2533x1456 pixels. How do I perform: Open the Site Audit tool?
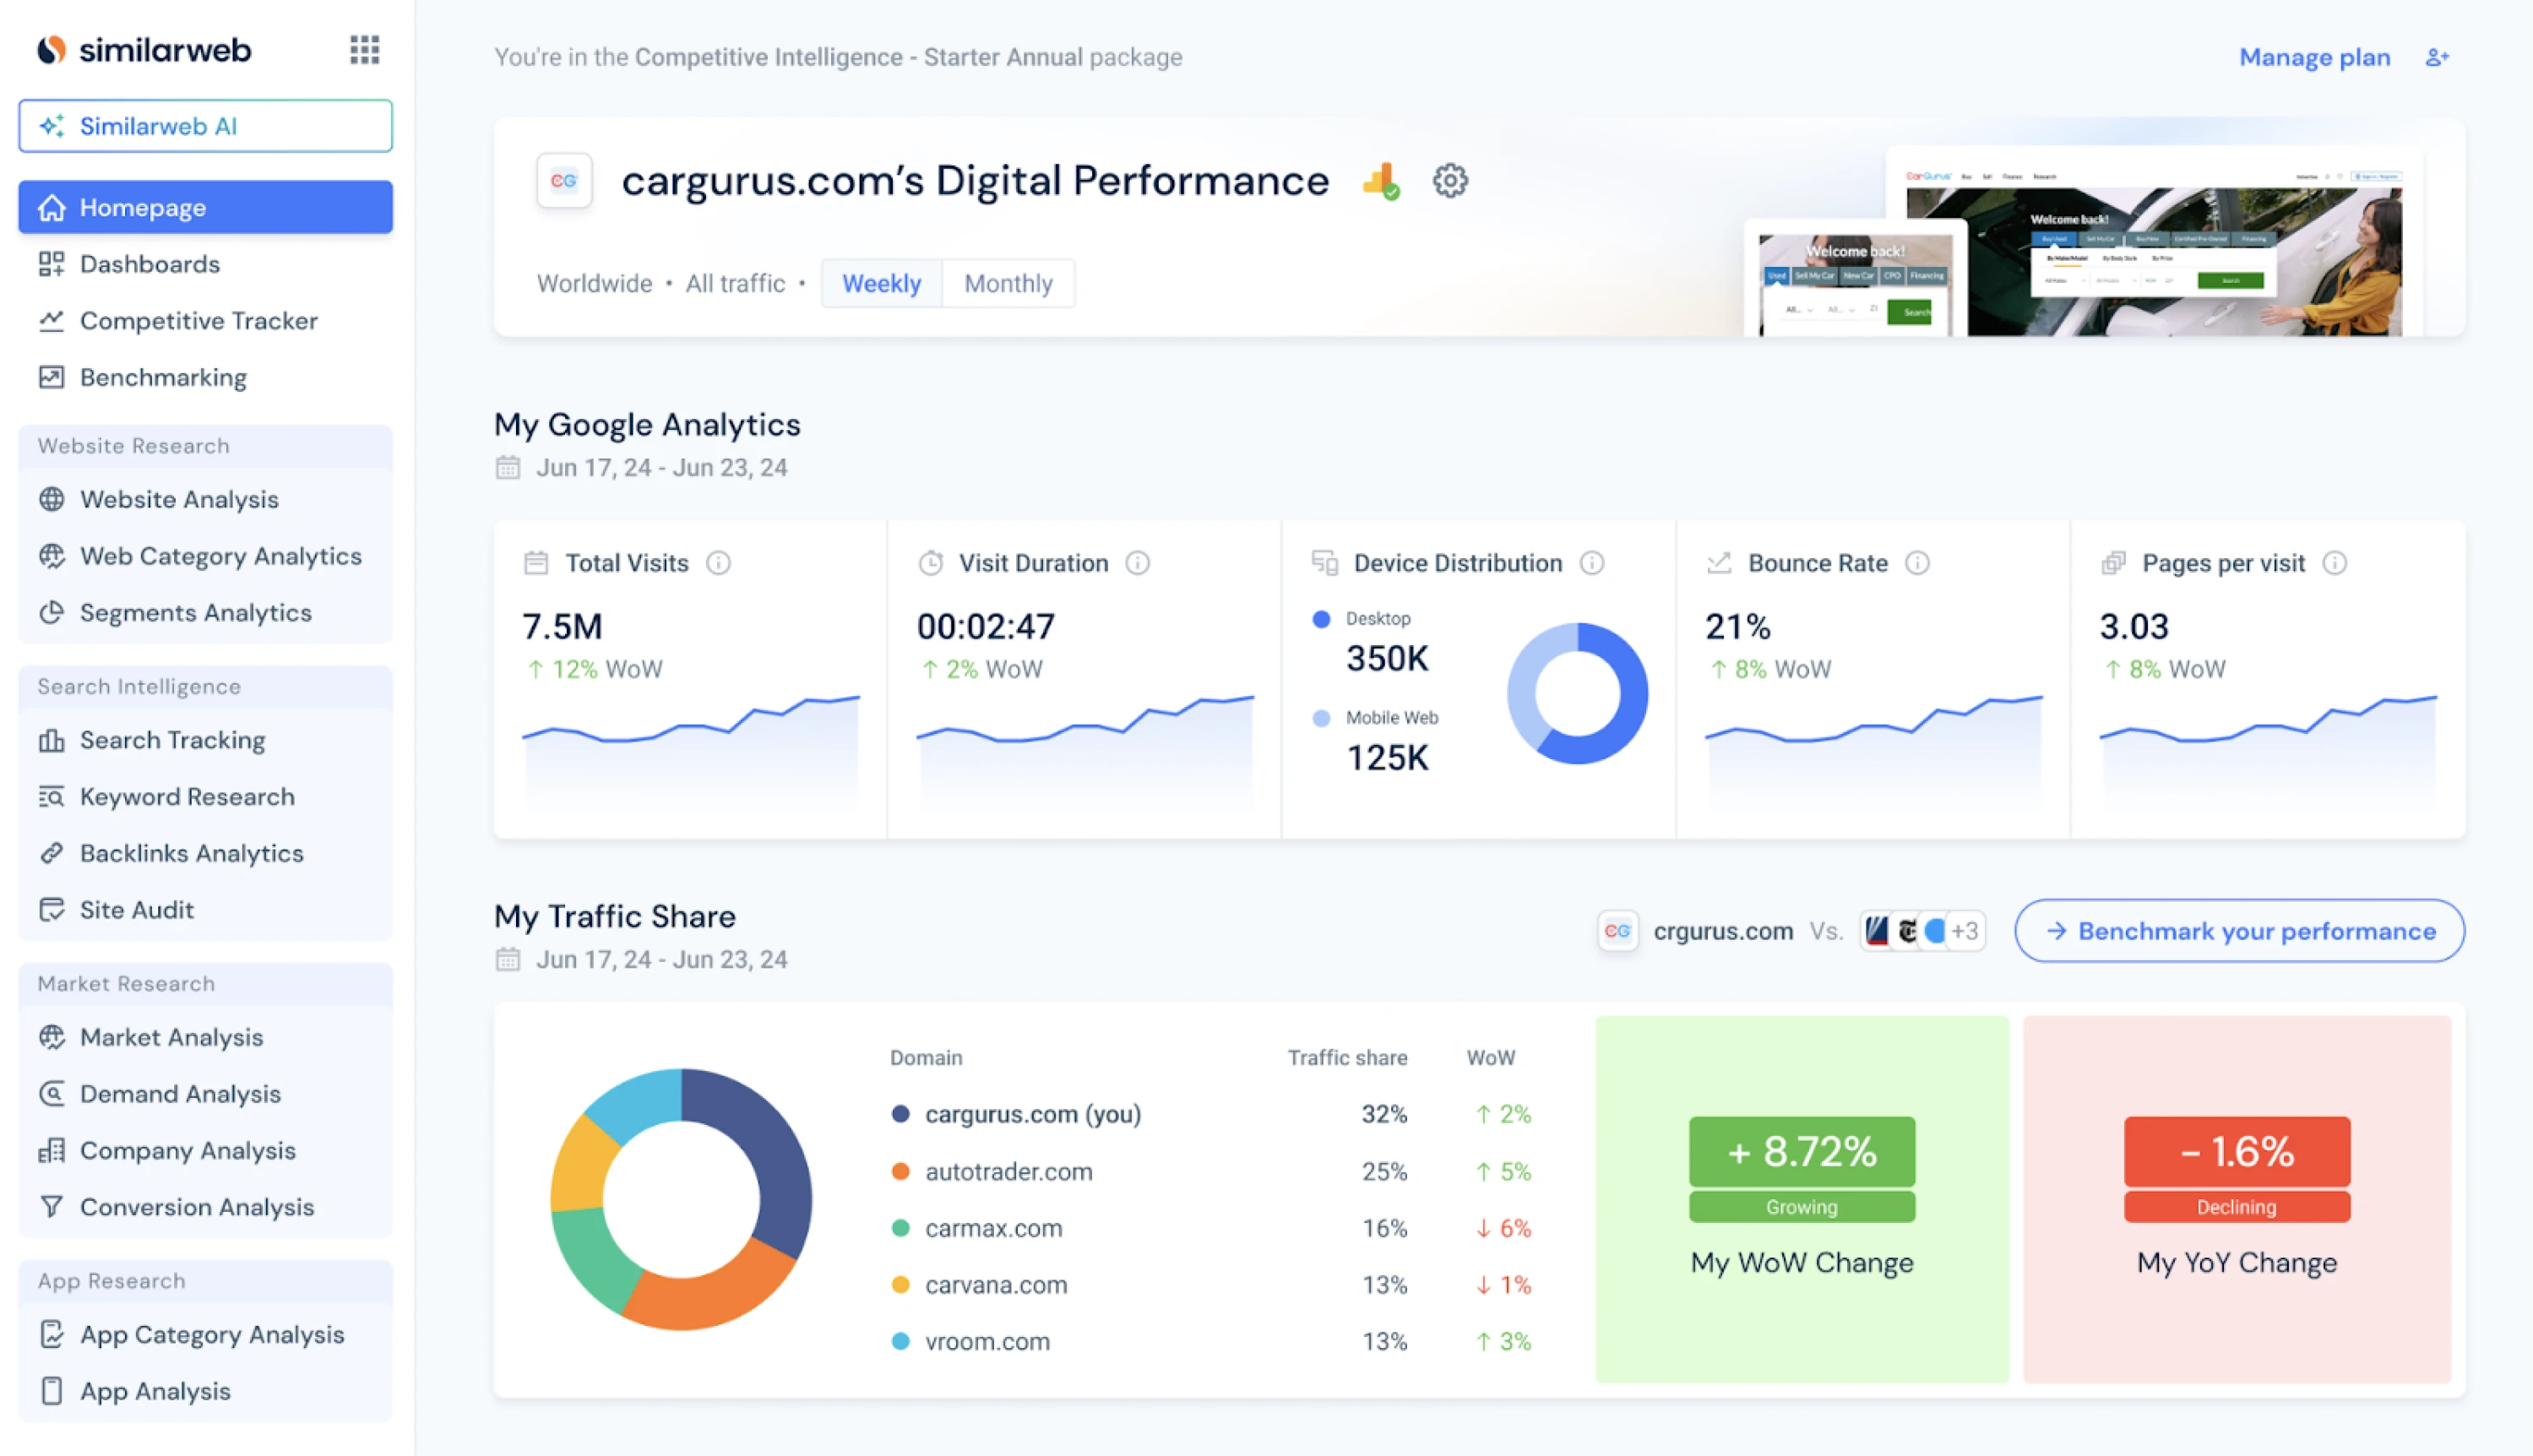pyautogui.click(x=136, y=909)
